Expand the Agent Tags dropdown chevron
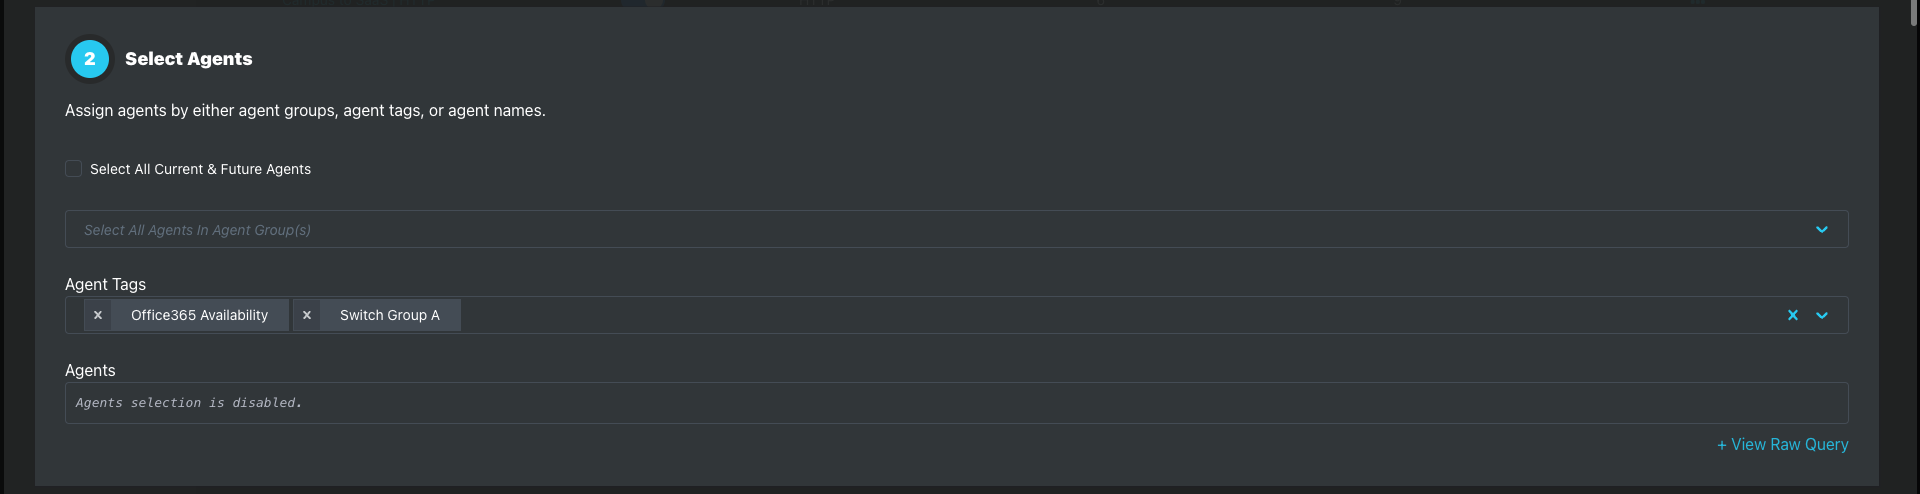The image size is (1920, 494). pyautogui.click(x=1822, y=315)
